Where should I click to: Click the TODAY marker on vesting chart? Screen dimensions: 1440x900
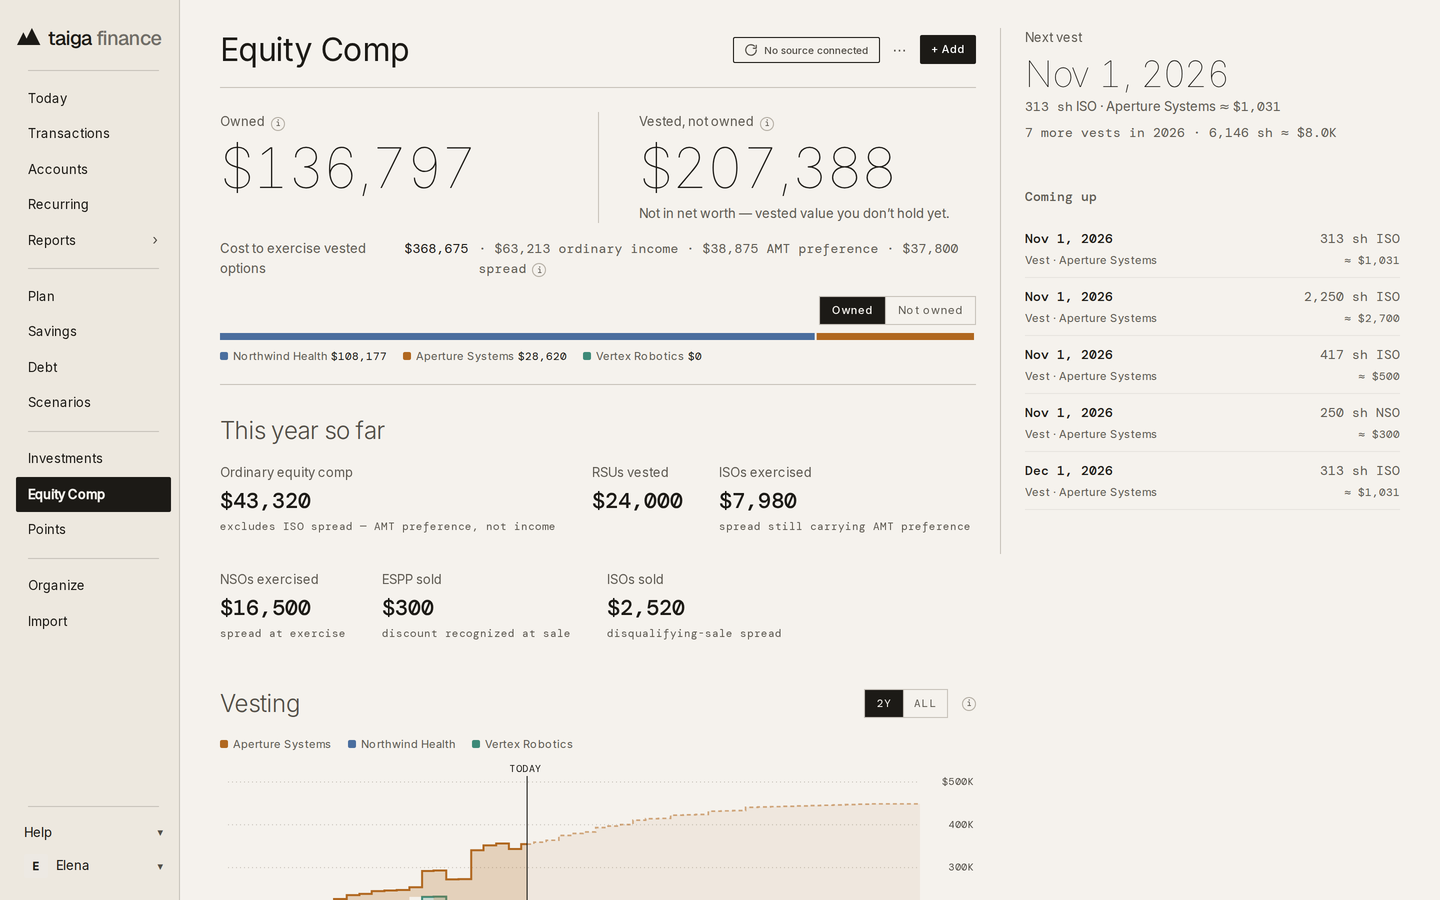[525, 769]
